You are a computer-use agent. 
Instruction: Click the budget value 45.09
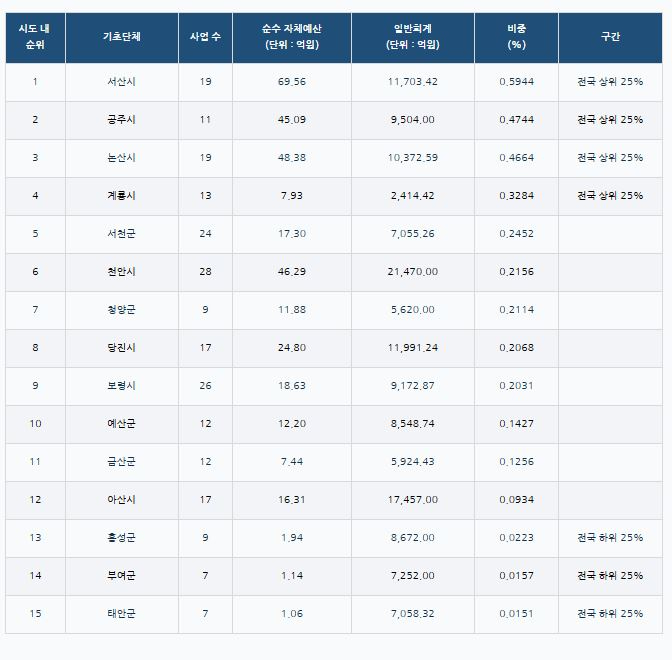coord(292,120)
